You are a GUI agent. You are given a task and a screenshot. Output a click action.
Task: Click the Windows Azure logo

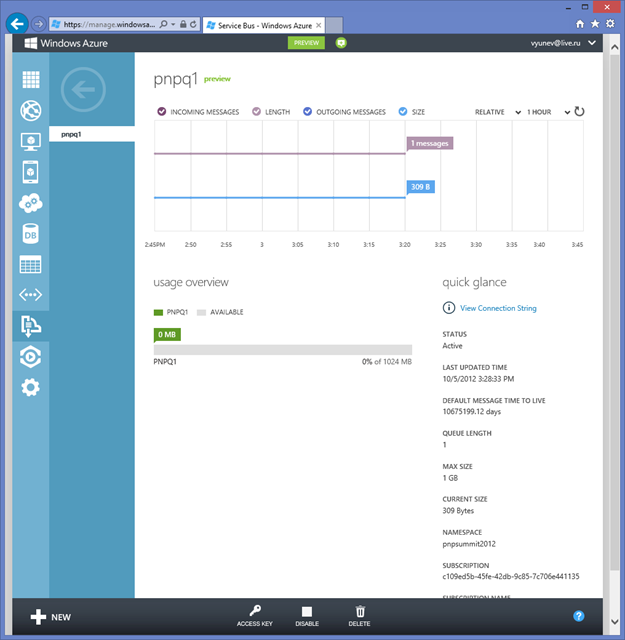click(66, 43)
